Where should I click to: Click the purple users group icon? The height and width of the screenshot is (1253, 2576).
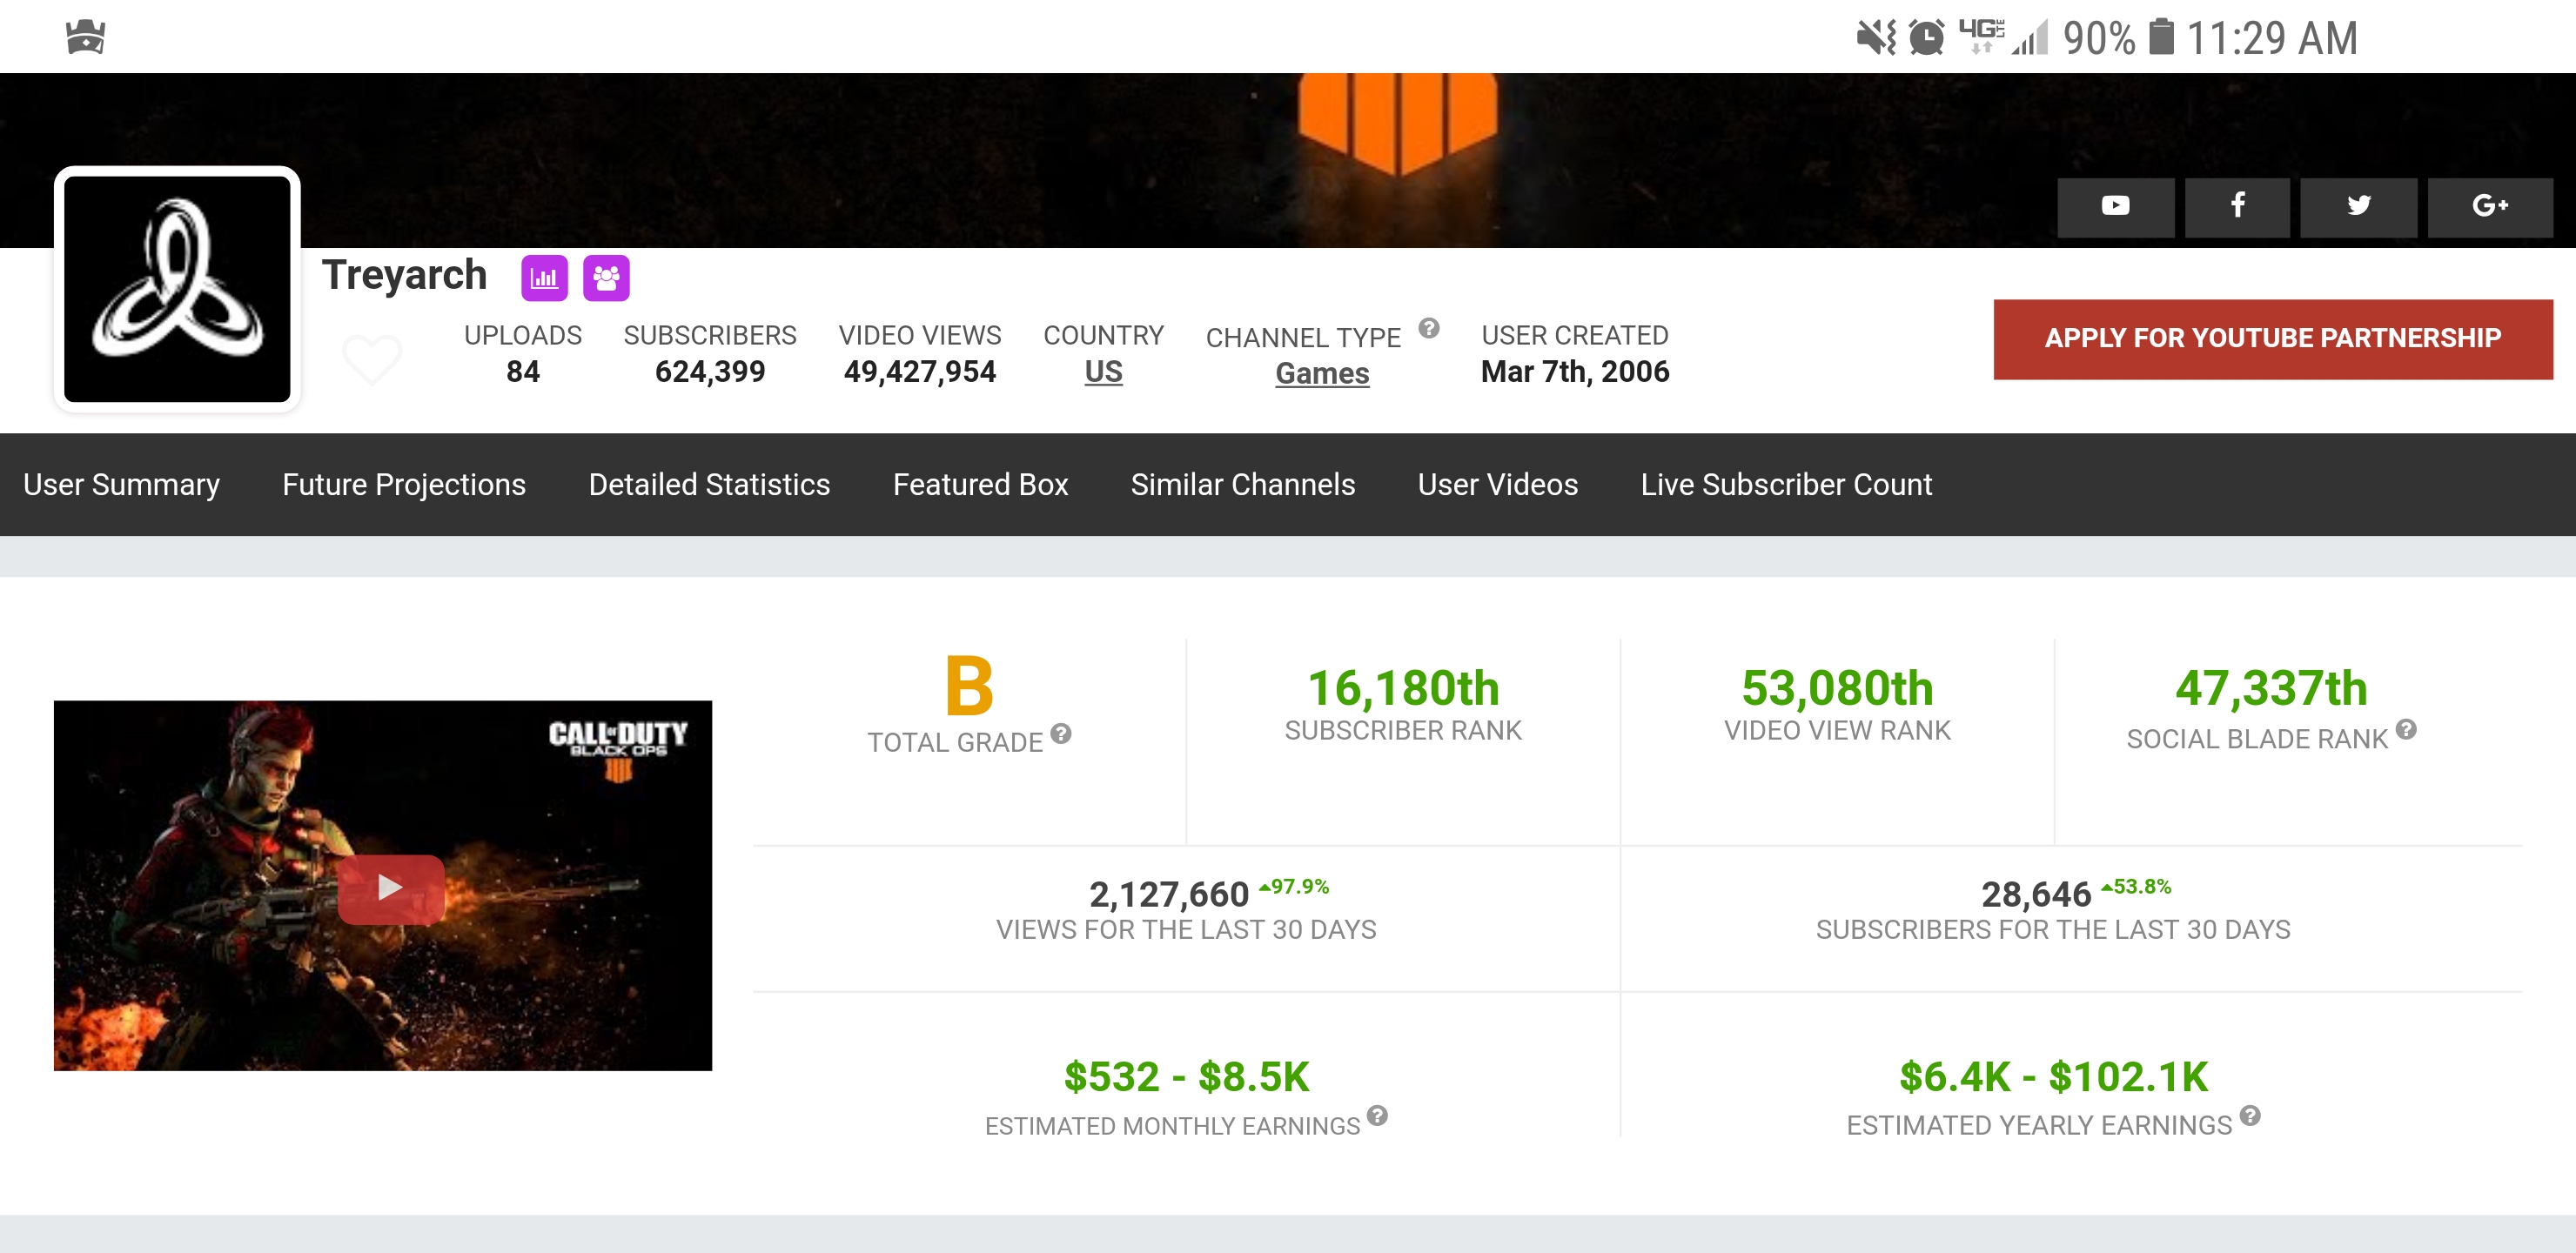point(606,278)
